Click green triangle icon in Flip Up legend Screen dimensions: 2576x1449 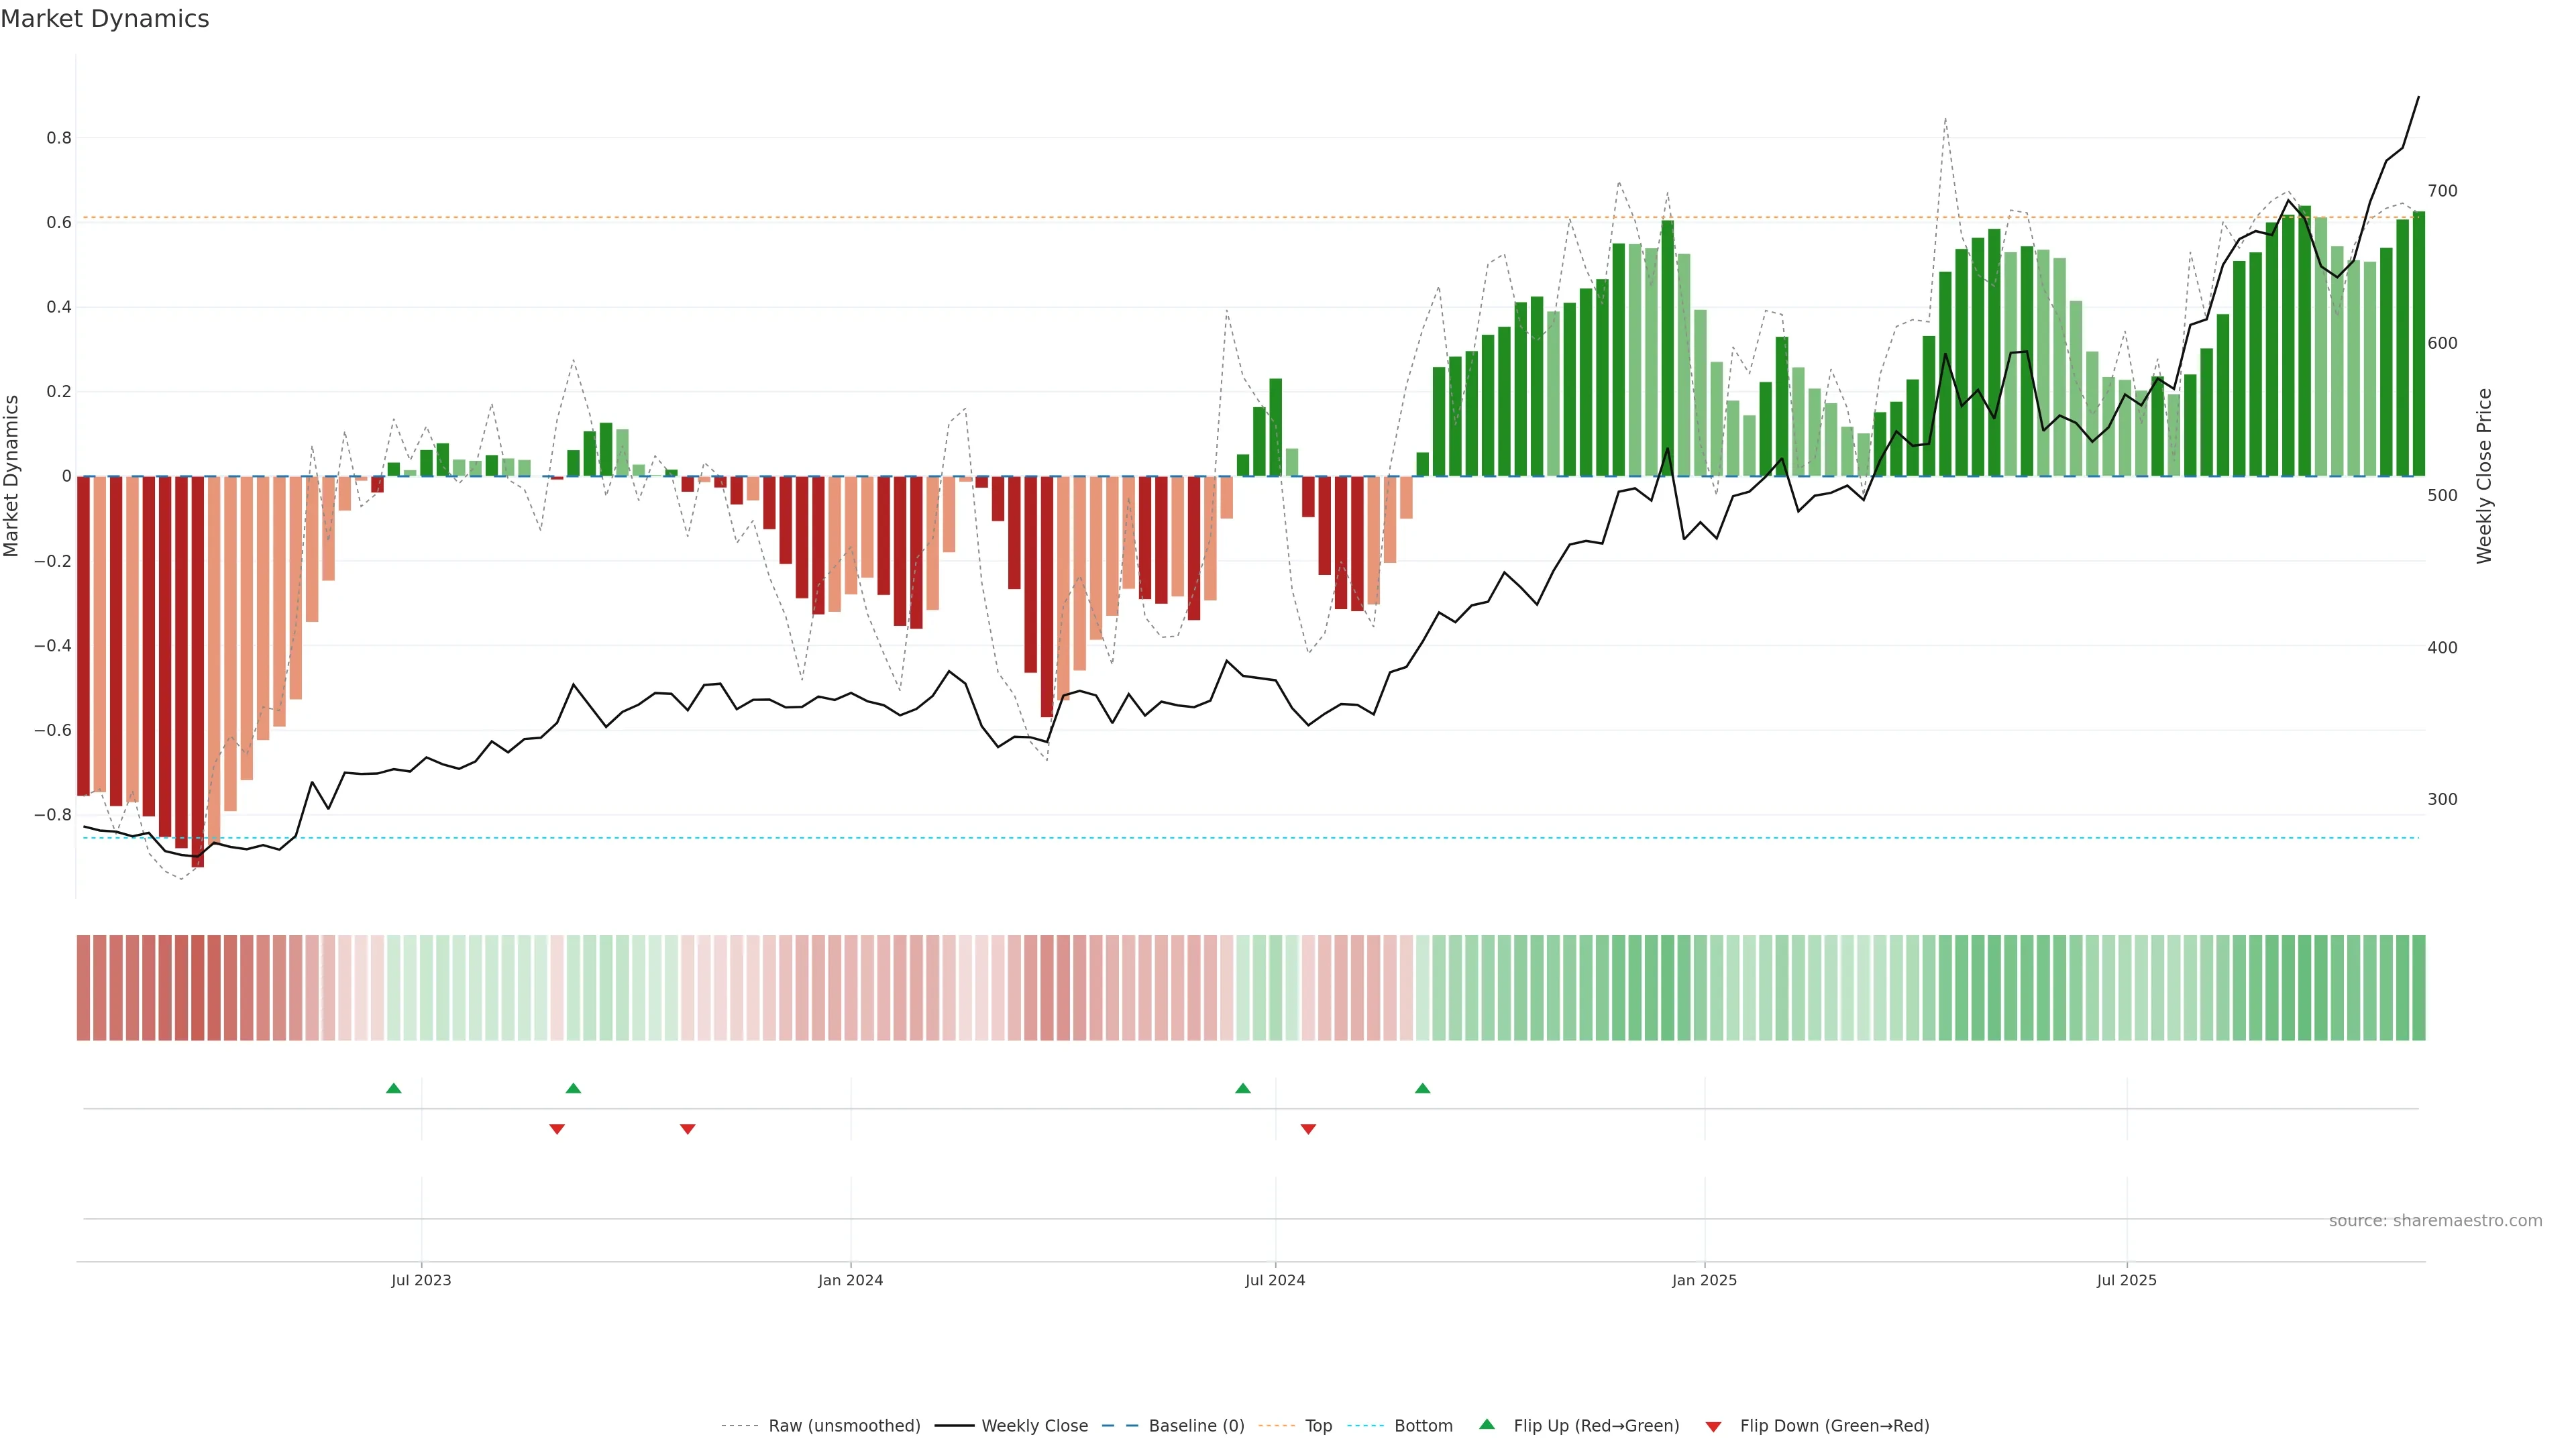pyautogui.click(x=1487, y=1424)
